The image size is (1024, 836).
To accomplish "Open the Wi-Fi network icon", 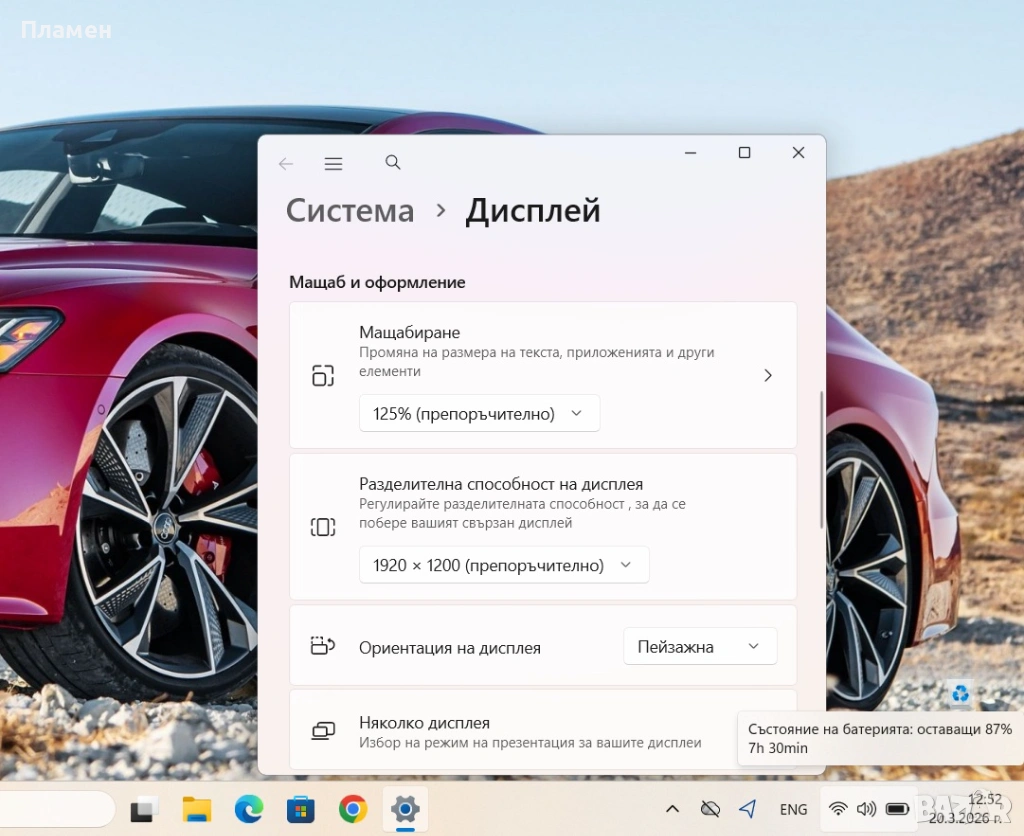I will [x=838, y=809].
